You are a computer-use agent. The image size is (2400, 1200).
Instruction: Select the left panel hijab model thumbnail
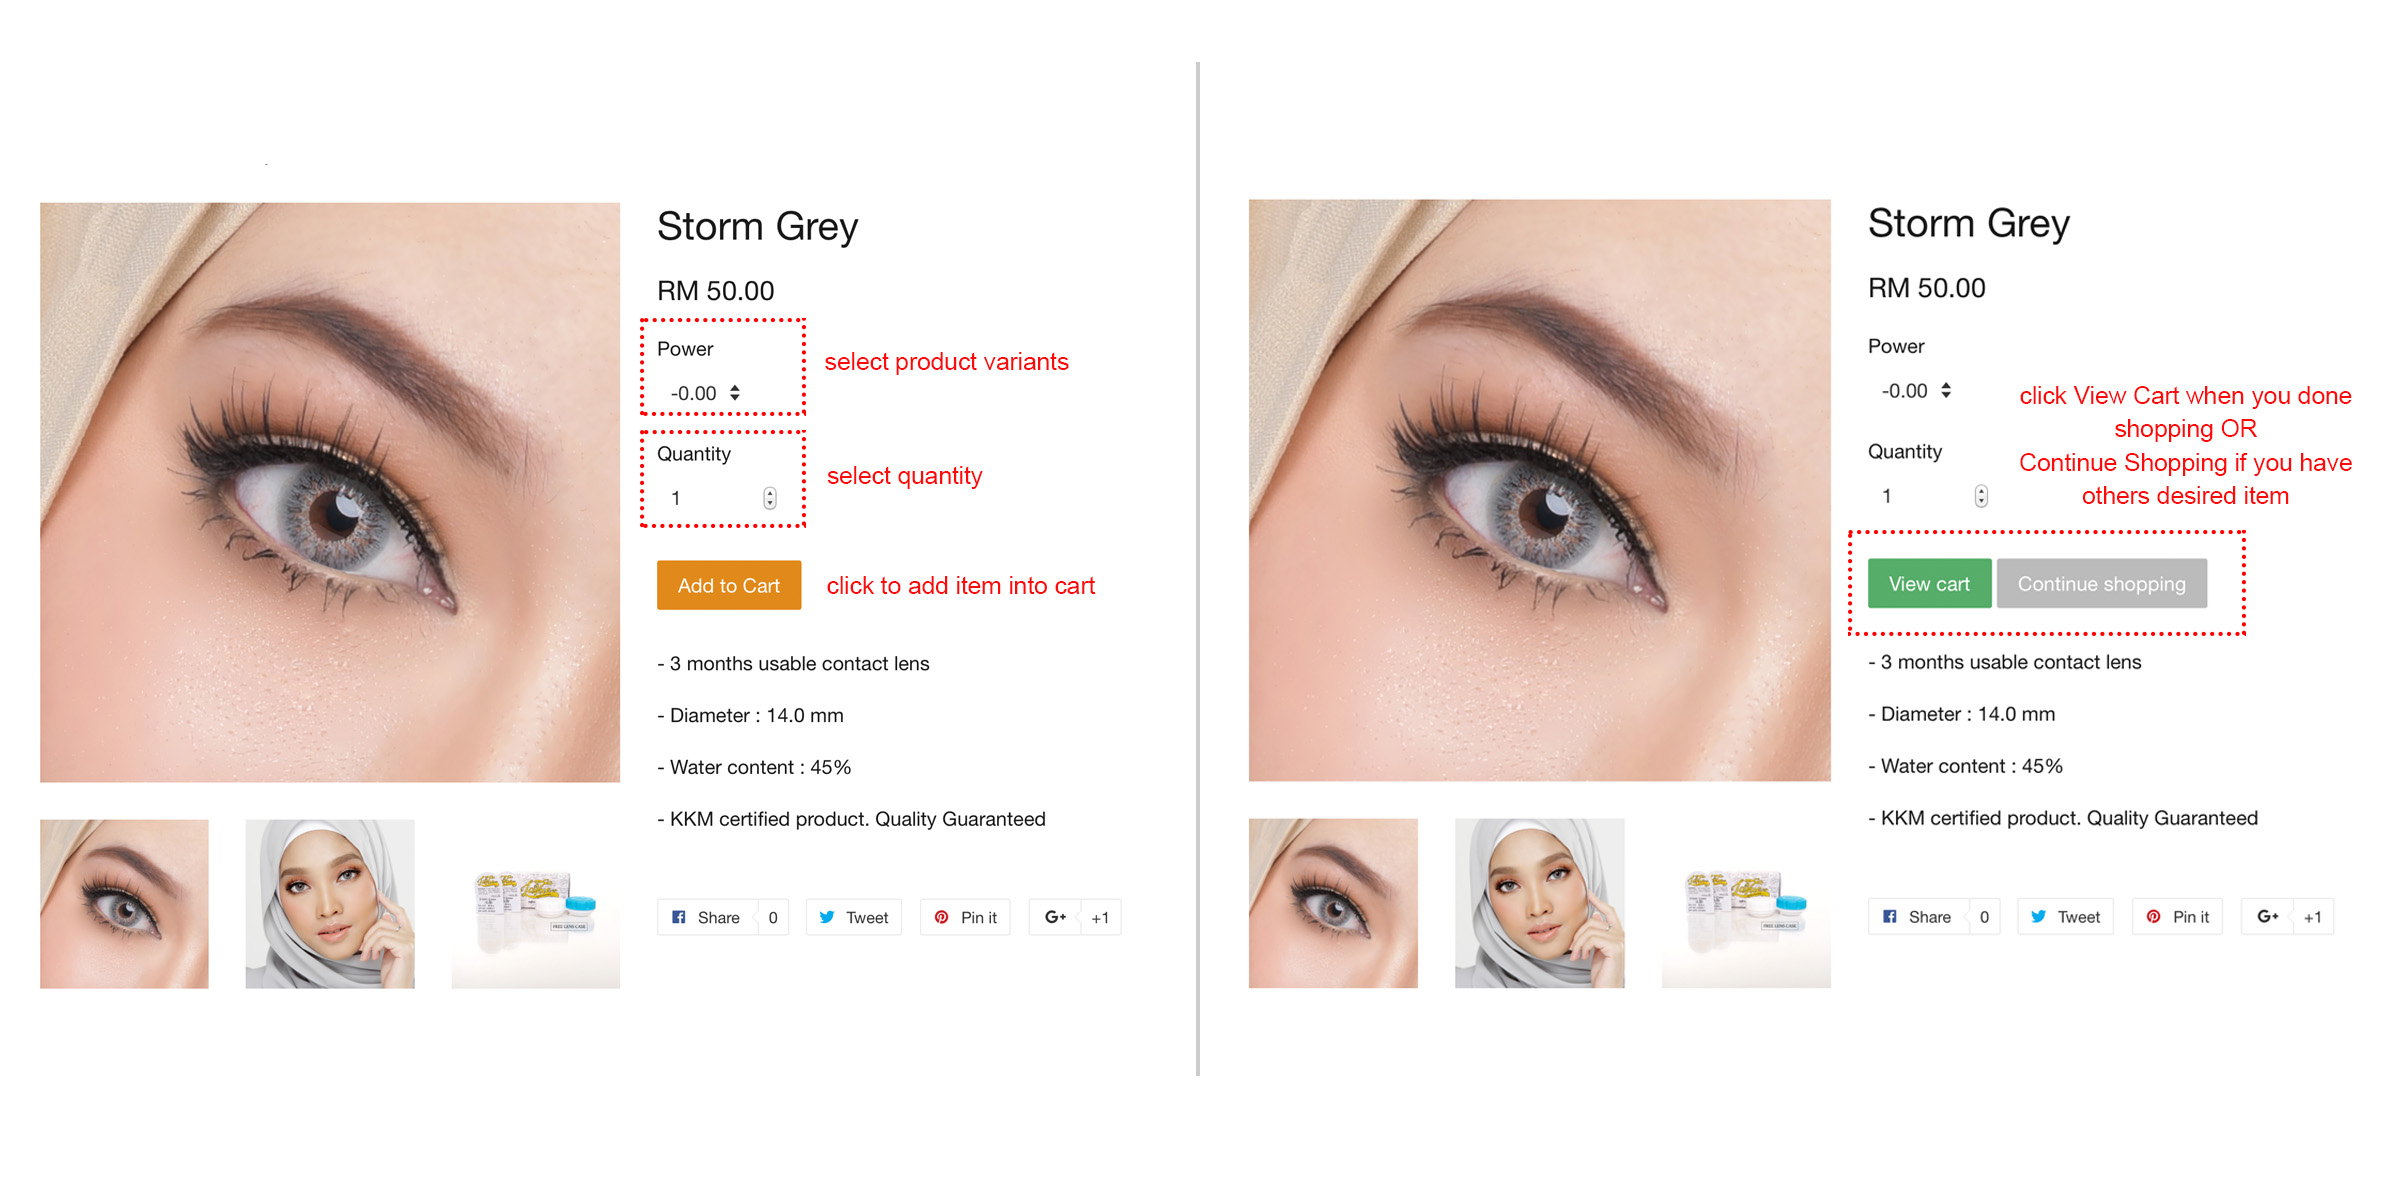330,904
